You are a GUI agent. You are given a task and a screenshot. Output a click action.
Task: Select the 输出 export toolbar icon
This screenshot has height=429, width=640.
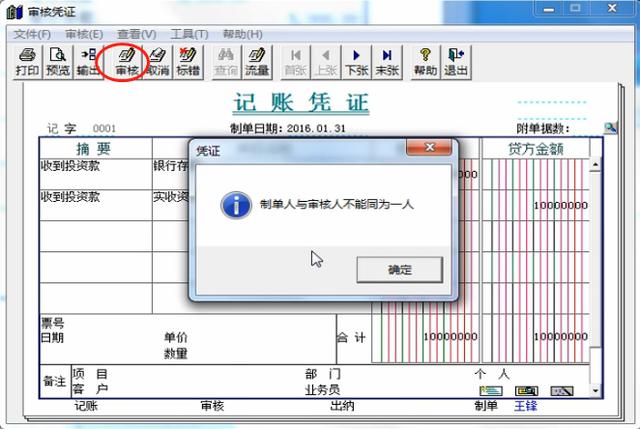coord(88,62)
